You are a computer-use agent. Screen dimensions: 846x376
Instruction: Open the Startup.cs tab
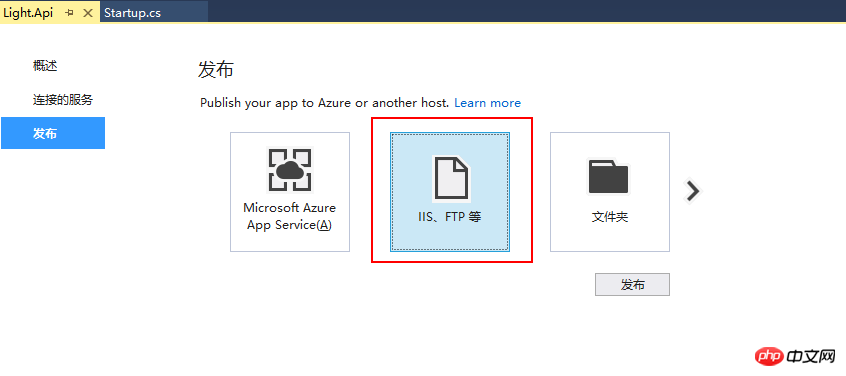pyautogui.click(x=132, y=13)
